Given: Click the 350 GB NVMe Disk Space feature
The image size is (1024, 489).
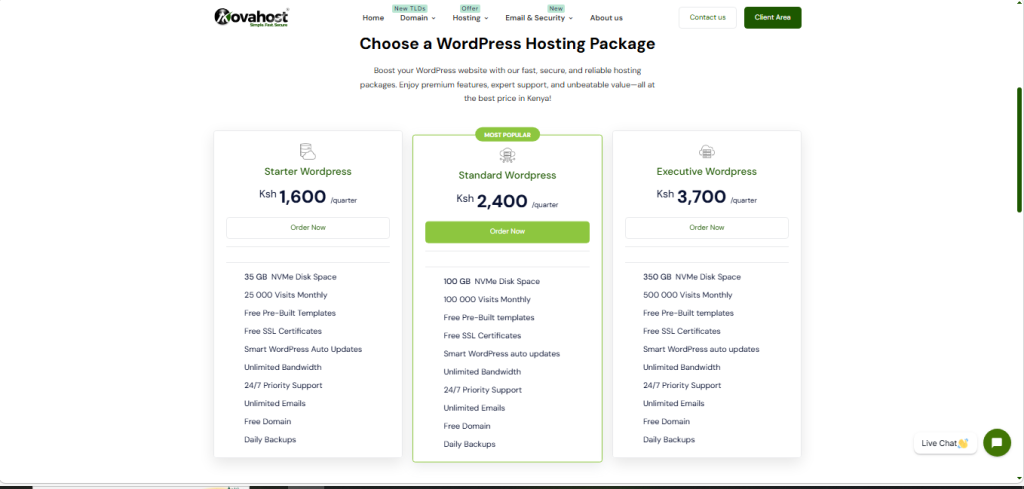Looking at the screenshot, I should point(692,277).
